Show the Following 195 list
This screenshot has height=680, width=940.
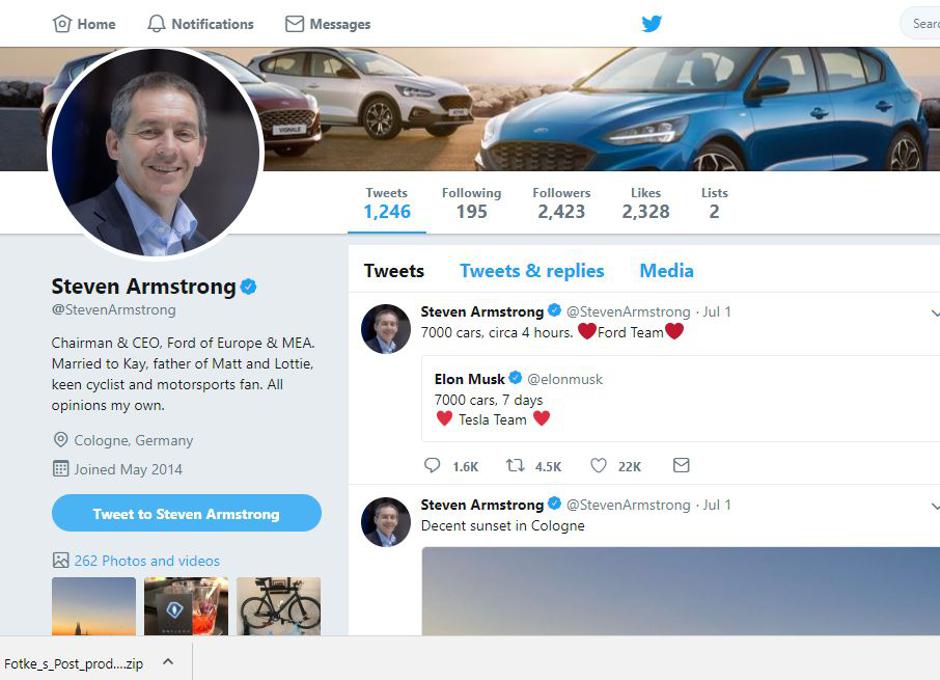point(471,203)
